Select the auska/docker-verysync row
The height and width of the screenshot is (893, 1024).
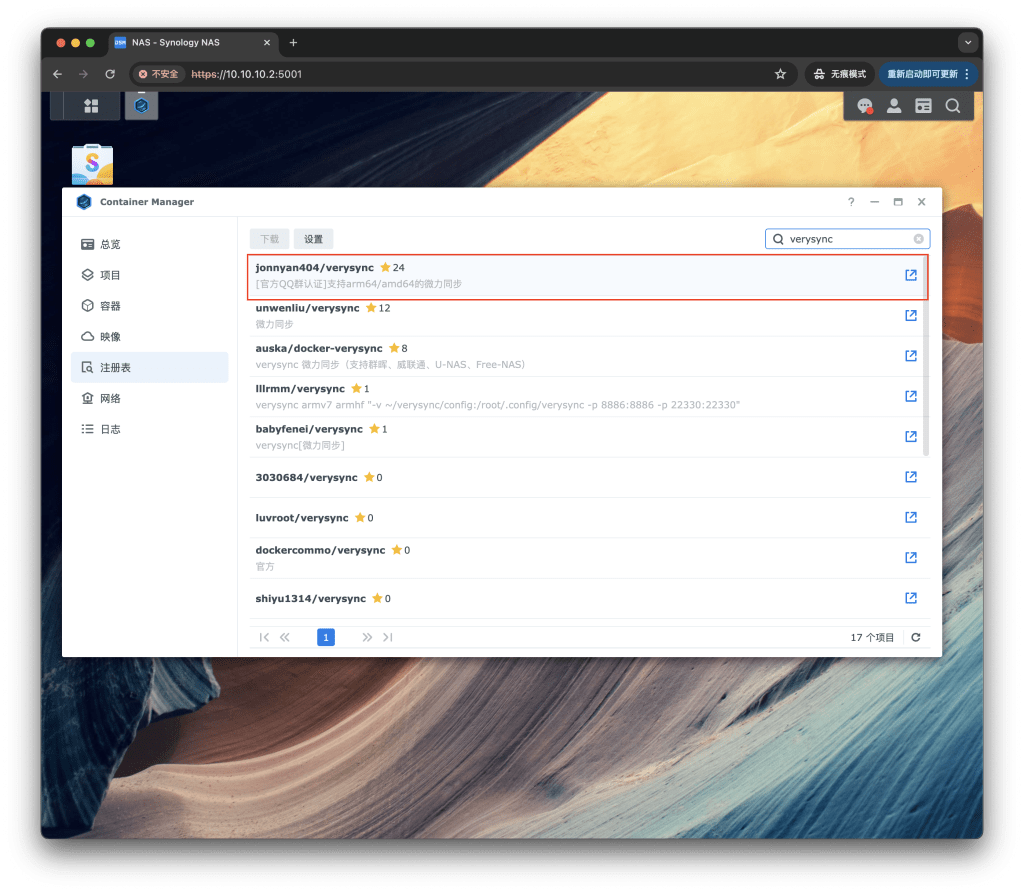586,357
